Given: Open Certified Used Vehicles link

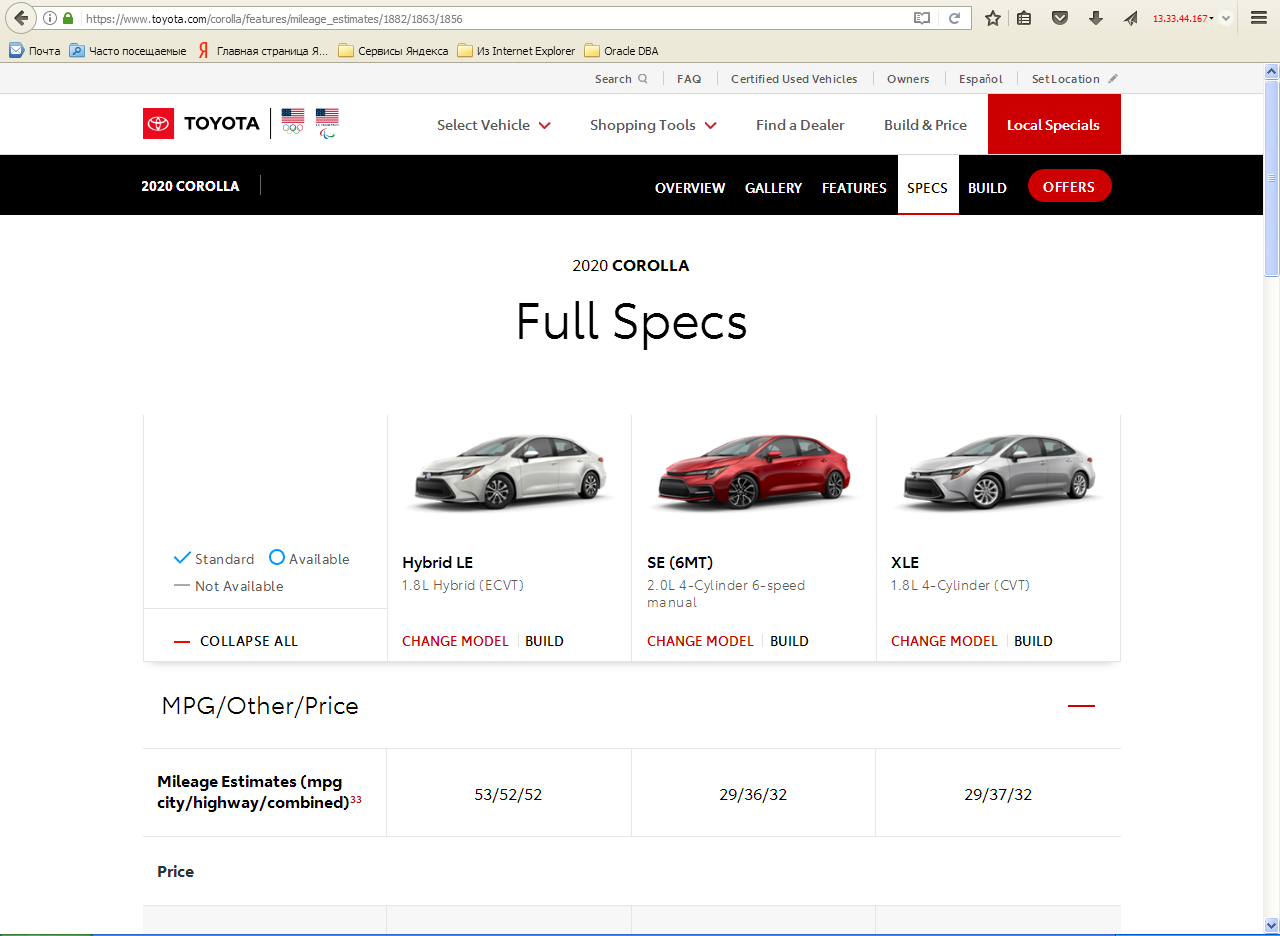Looking at the screenshot, I should [x=794, y=79].
